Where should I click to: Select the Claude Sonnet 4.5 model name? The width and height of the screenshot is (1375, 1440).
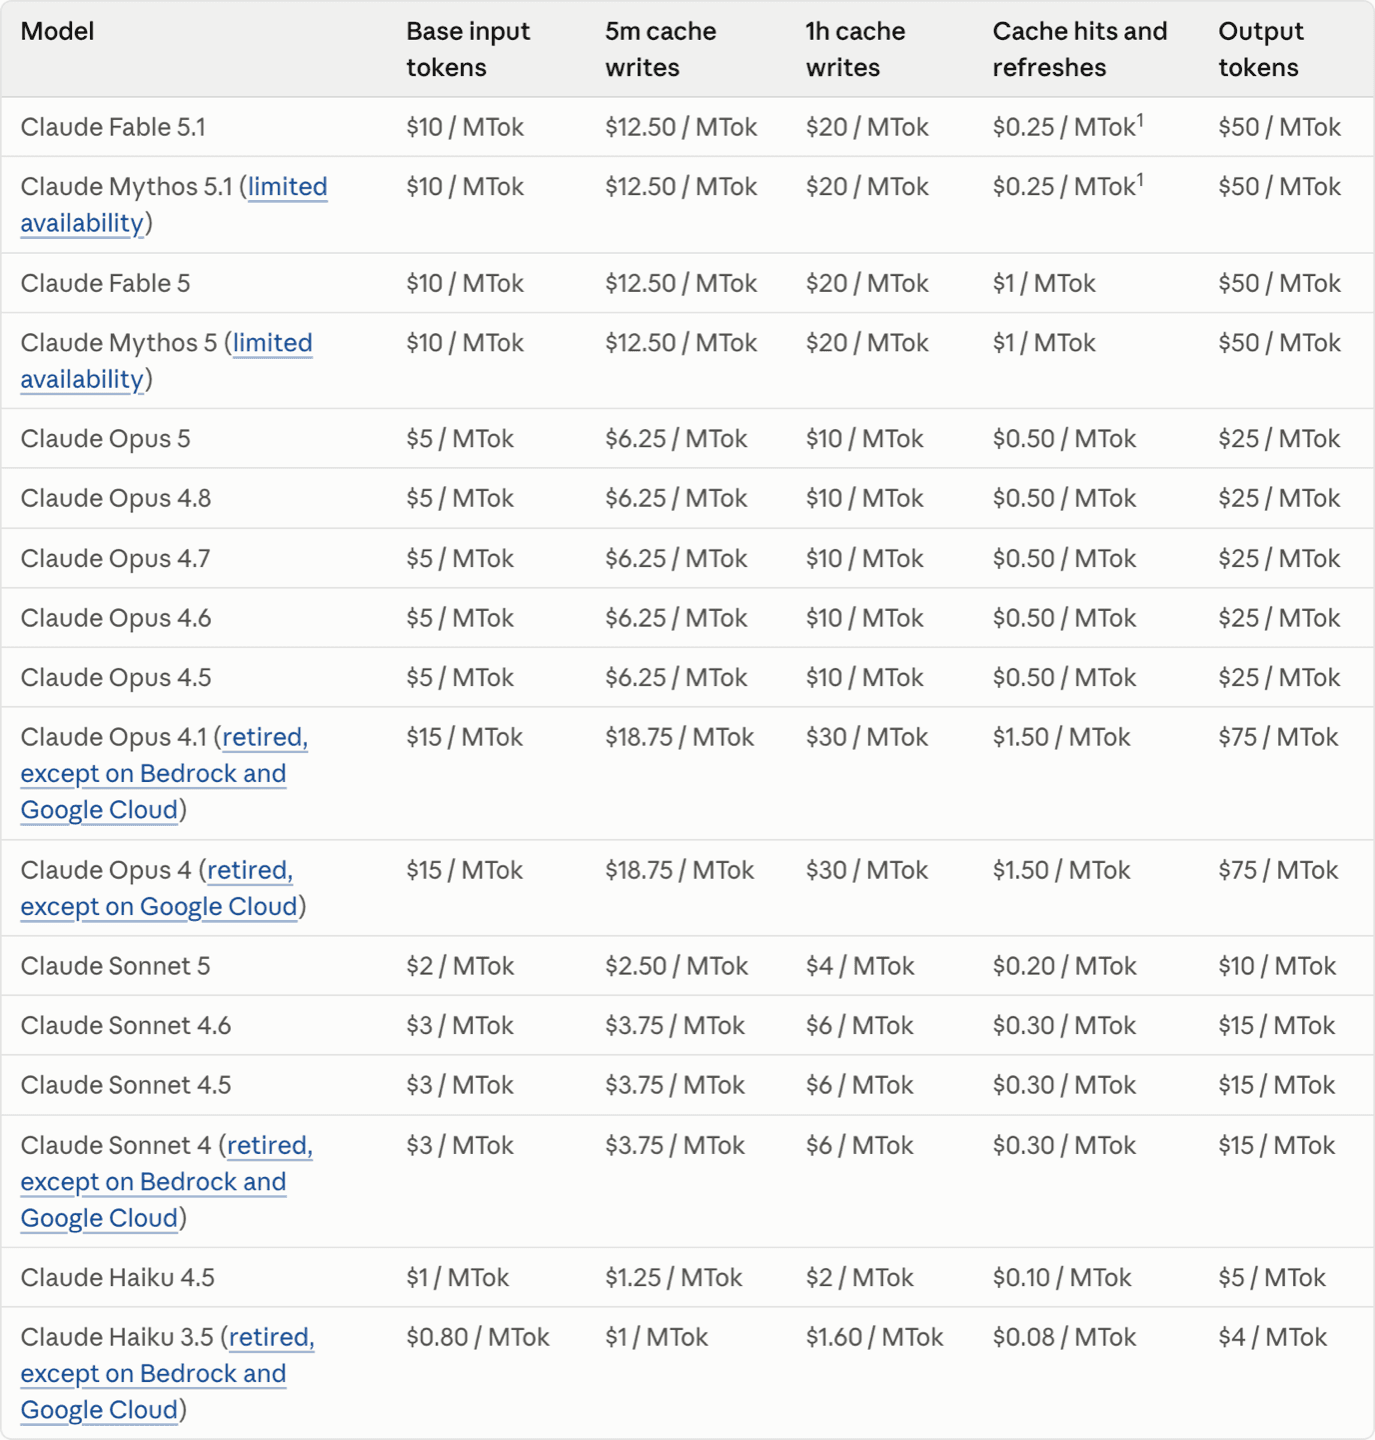coord(126,1085)
